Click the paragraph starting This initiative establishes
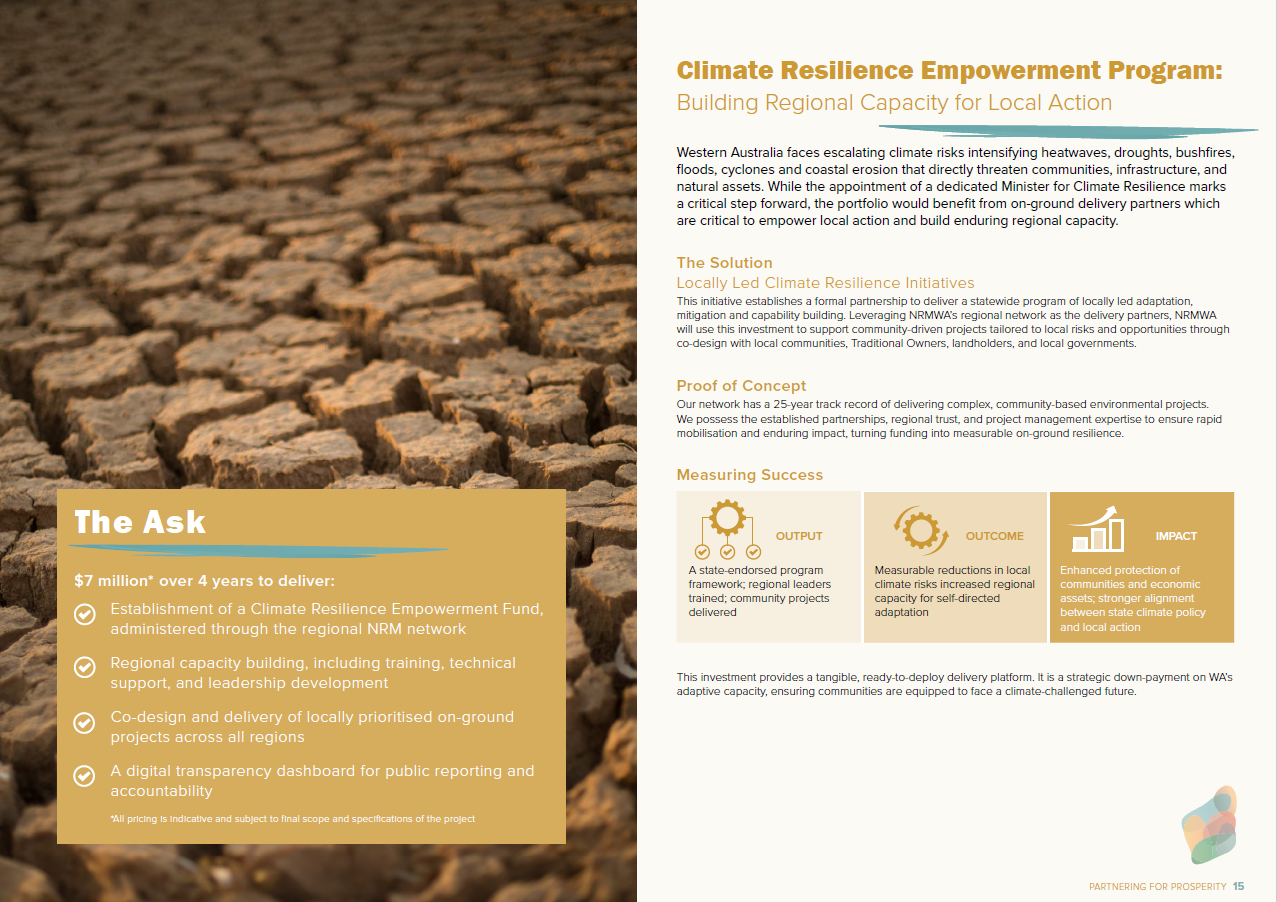The height and width of the screenshot is (902, 1277). (953, 322)
